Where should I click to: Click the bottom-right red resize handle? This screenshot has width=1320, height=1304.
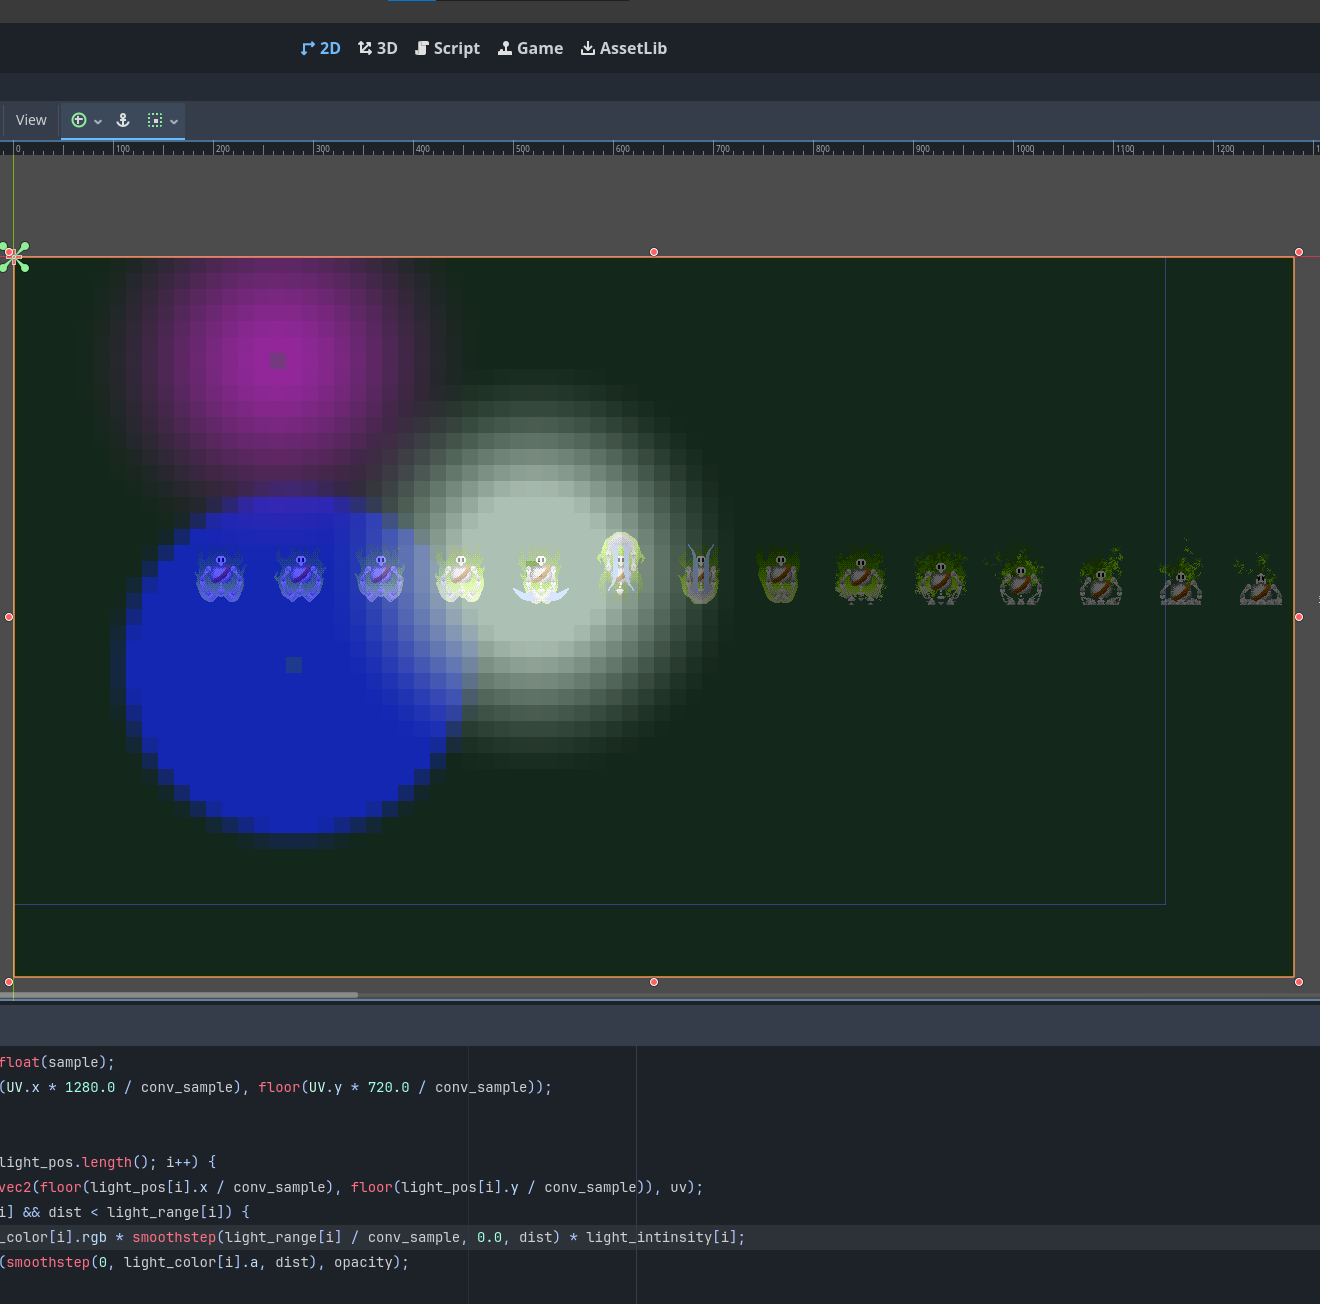coord(1299,982)
